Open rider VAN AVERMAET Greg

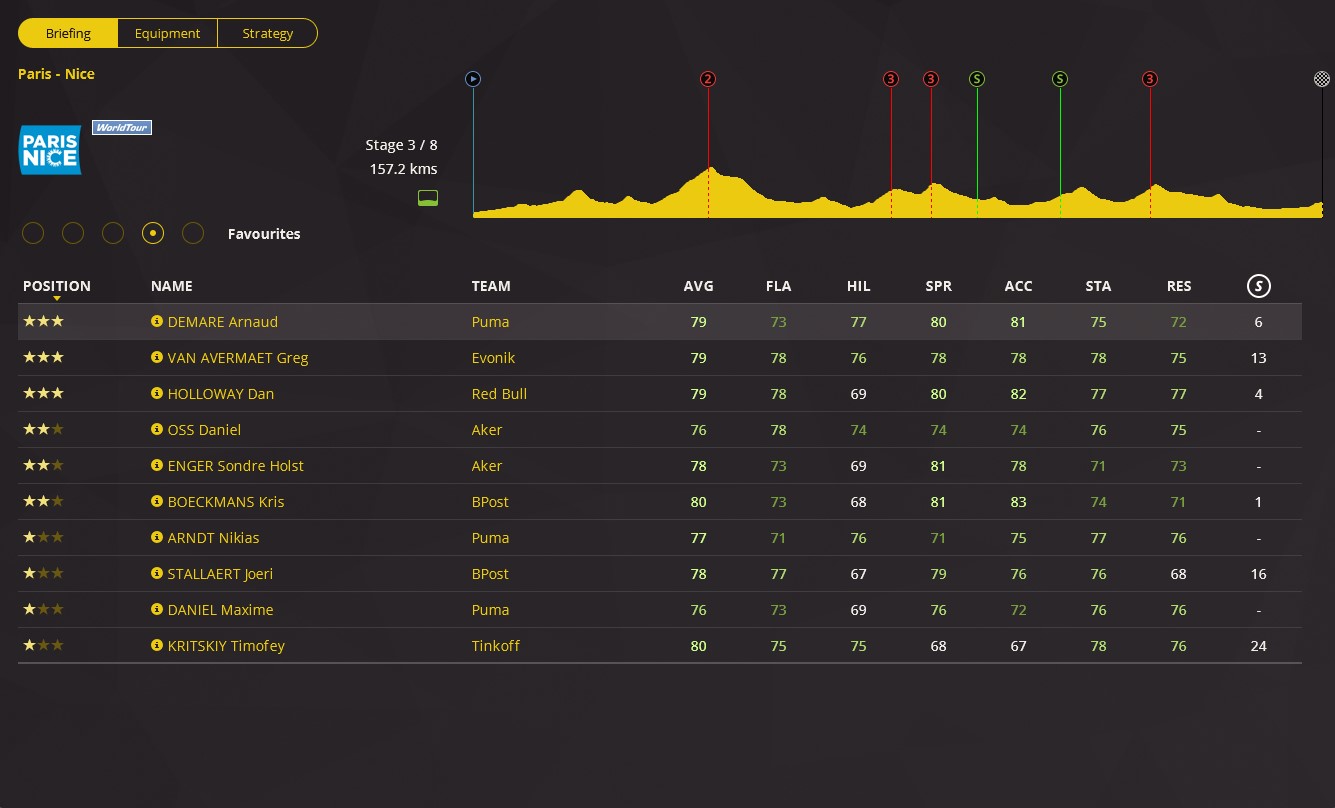(x=238, y=358)
